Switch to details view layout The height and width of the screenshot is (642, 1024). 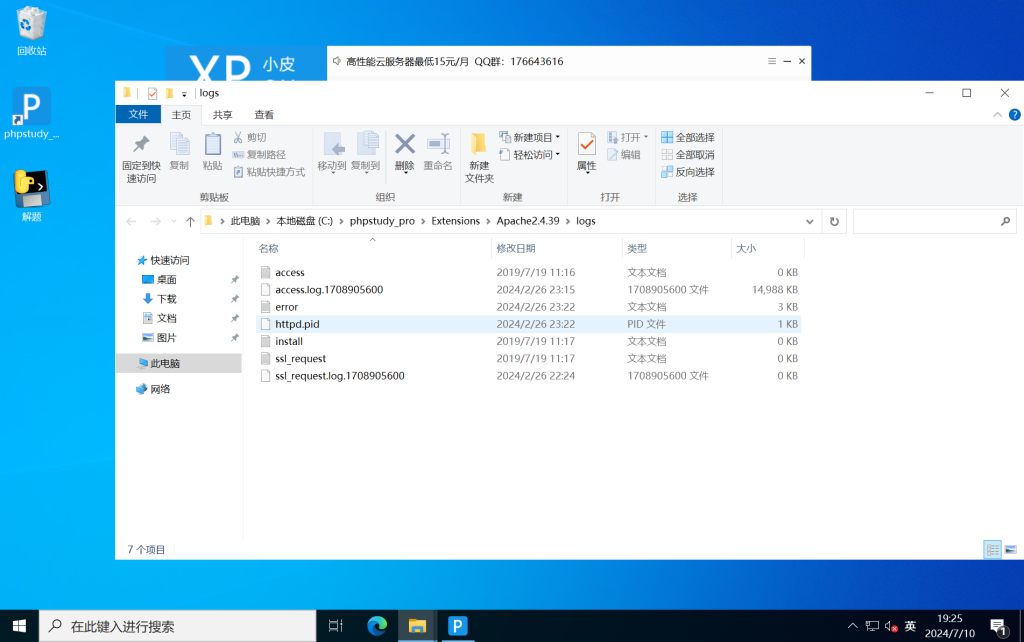pos(992,549)
